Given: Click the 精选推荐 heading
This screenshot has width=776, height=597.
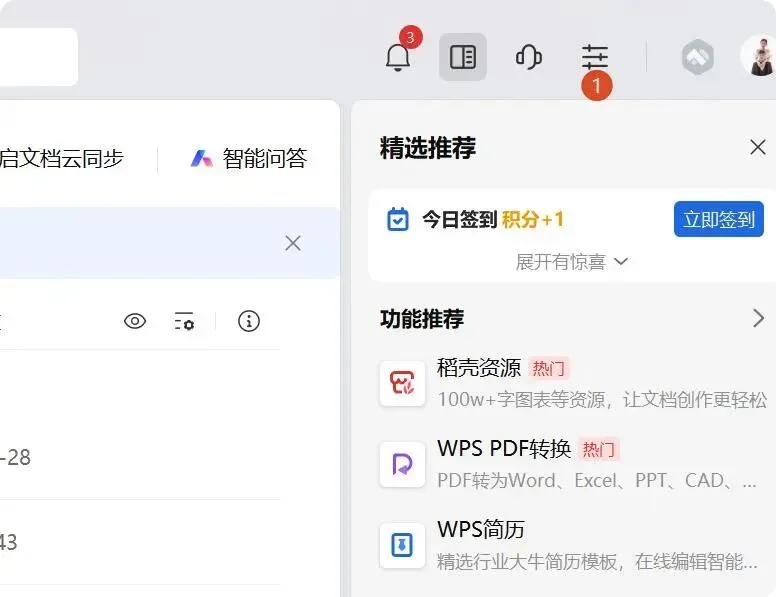Looking at the screenshot, I should 428,148.
